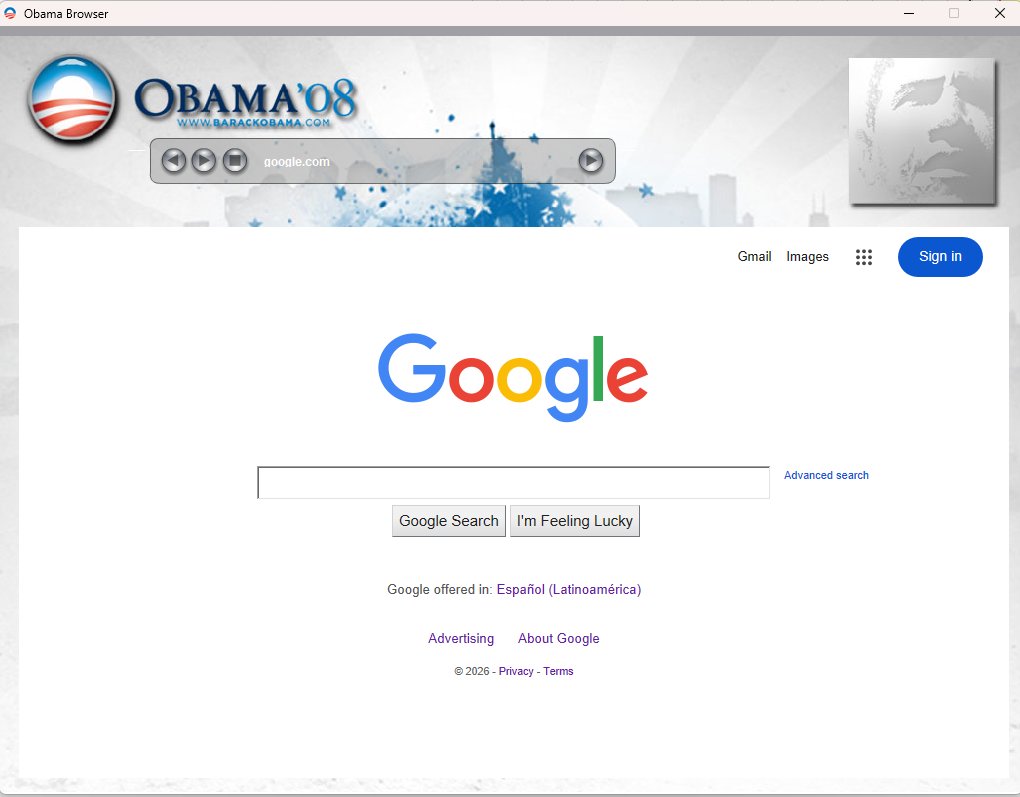Click the Google Search button
Screen dimensions: 1020x797
(x=448, y=520)
